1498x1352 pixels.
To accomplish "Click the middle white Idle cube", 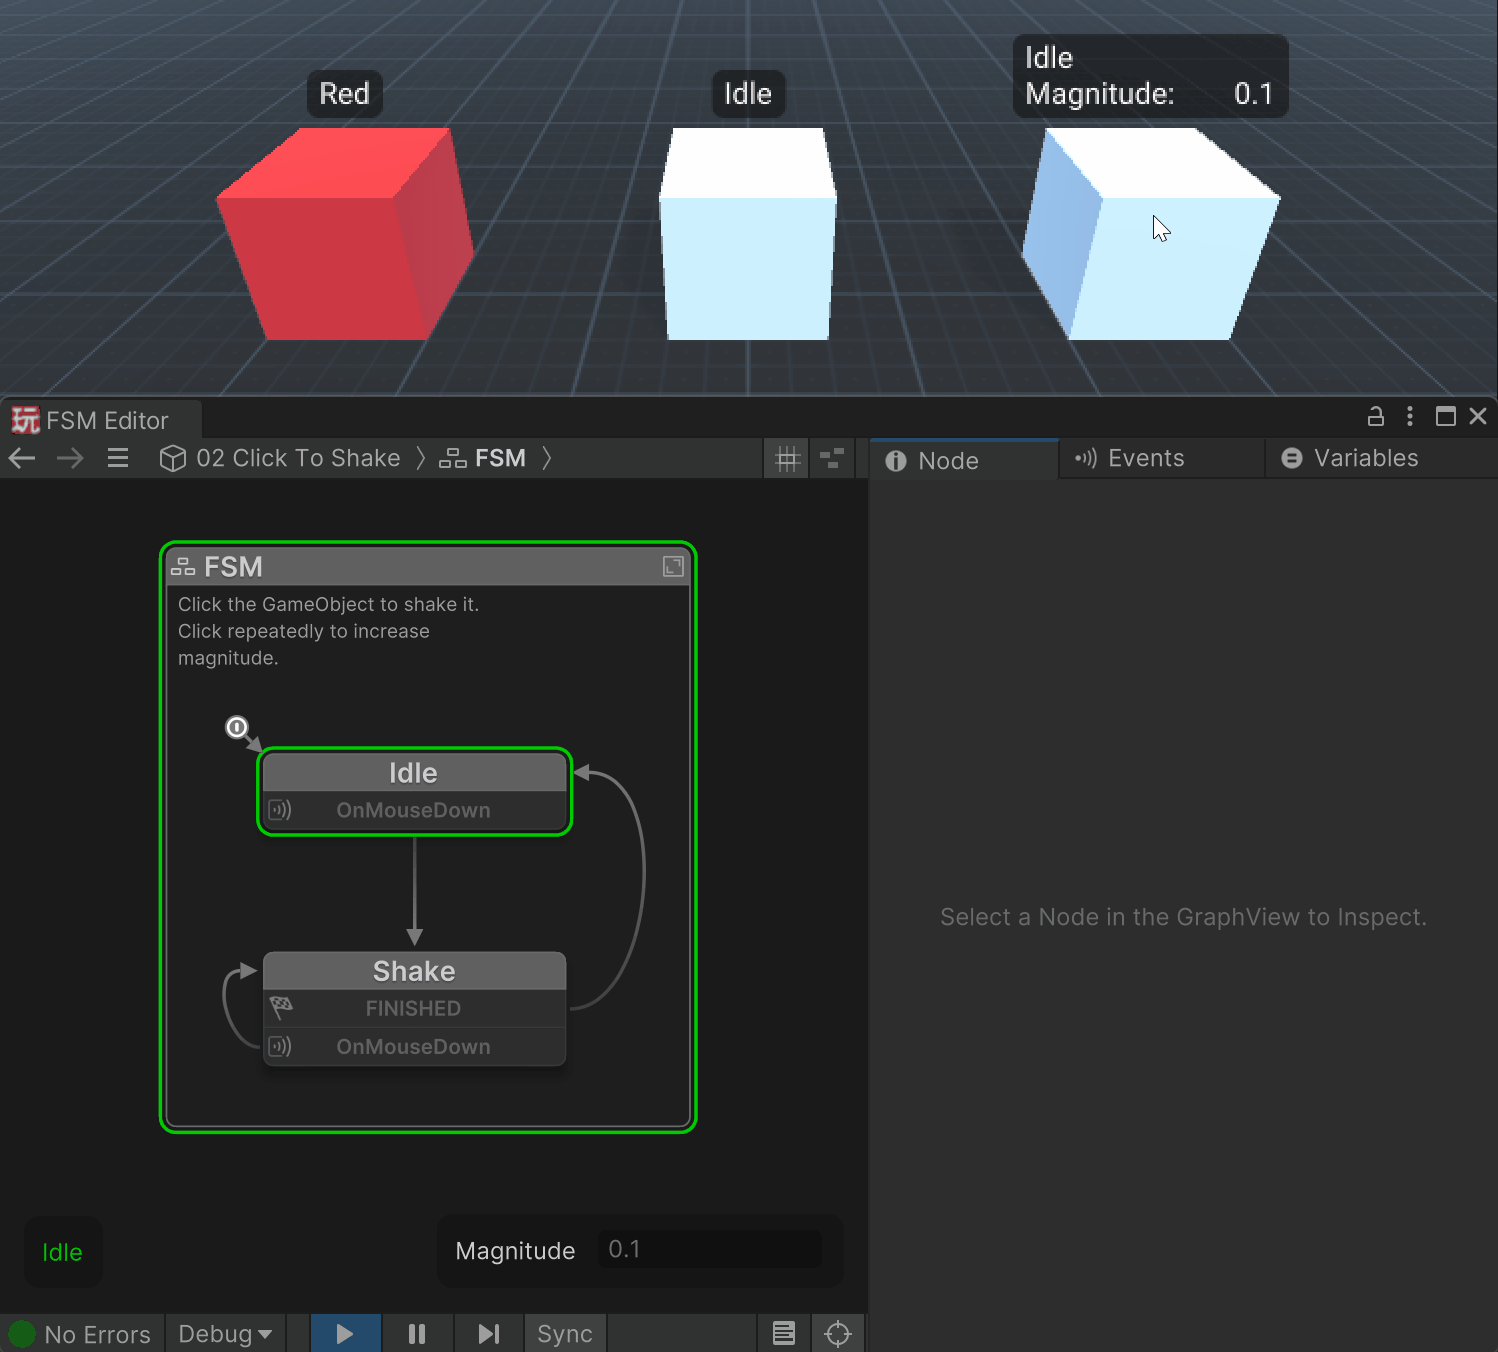I will point(747,234).
